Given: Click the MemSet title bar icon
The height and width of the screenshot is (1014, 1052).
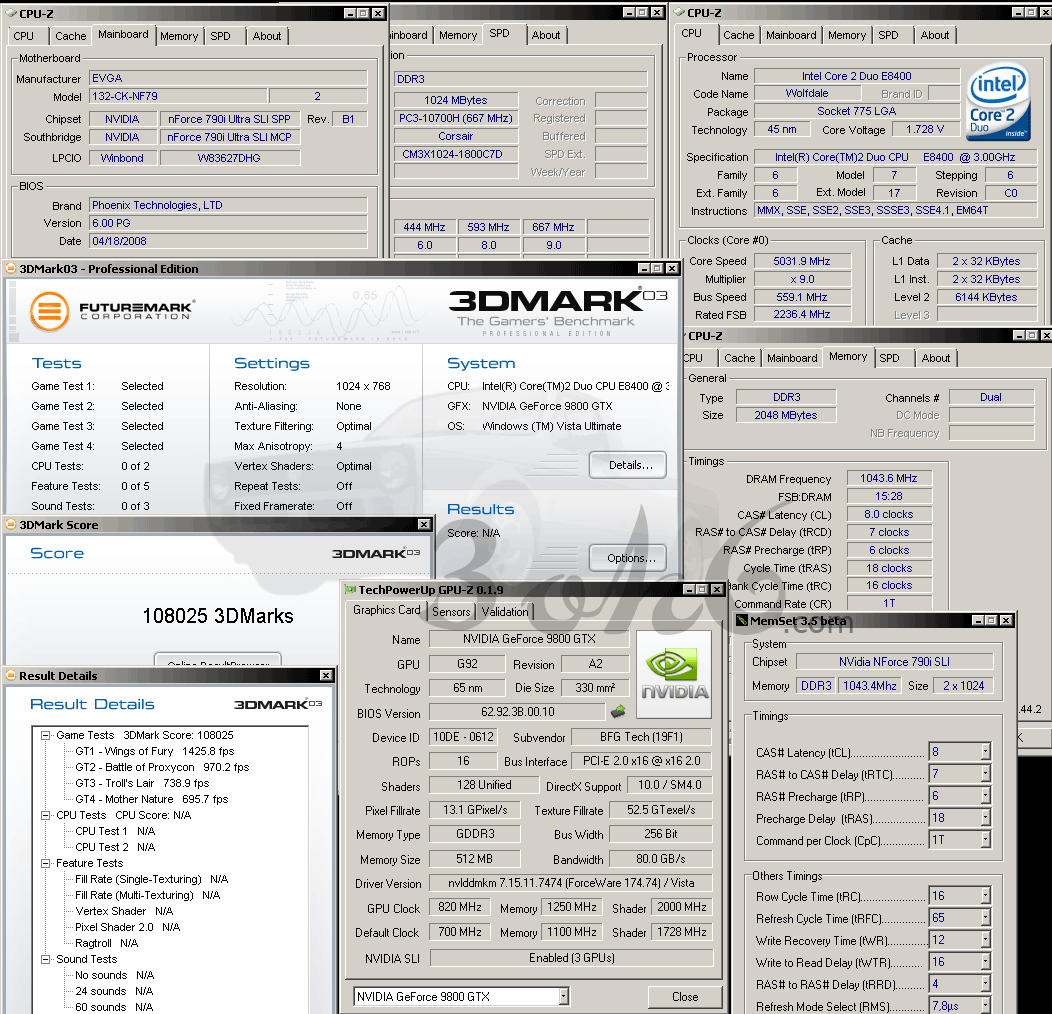Looking at the screenshot, I should pyautogui.click(x=741, y=620).
